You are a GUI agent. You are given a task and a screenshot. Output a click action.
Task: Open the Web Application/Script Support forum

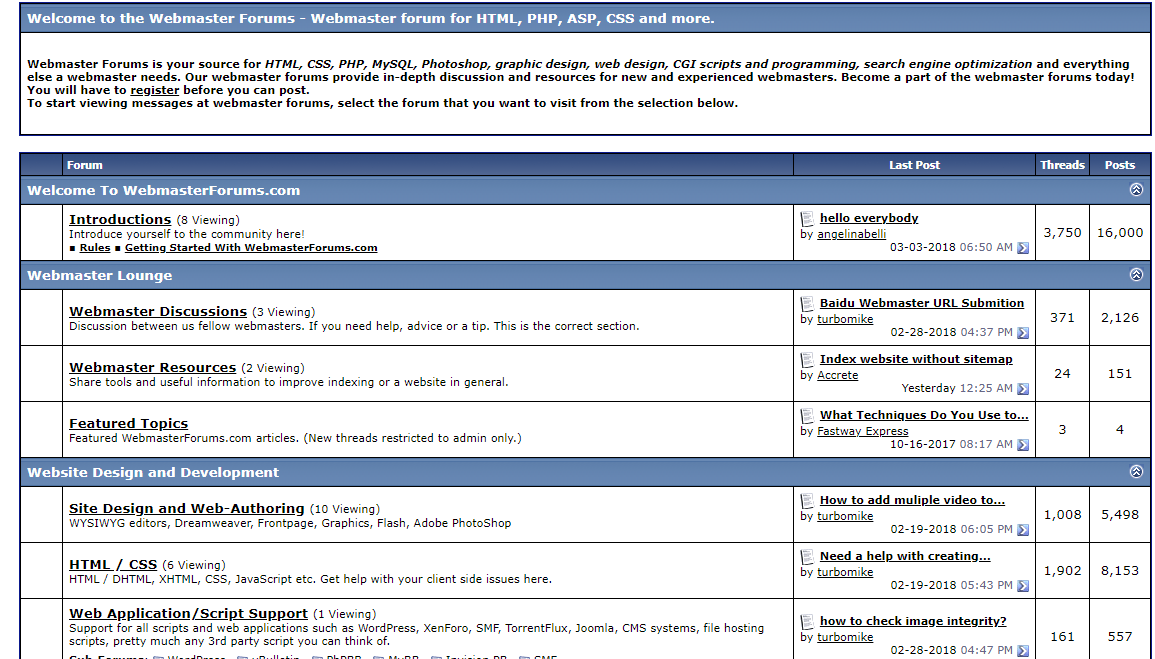pos(188,613)
